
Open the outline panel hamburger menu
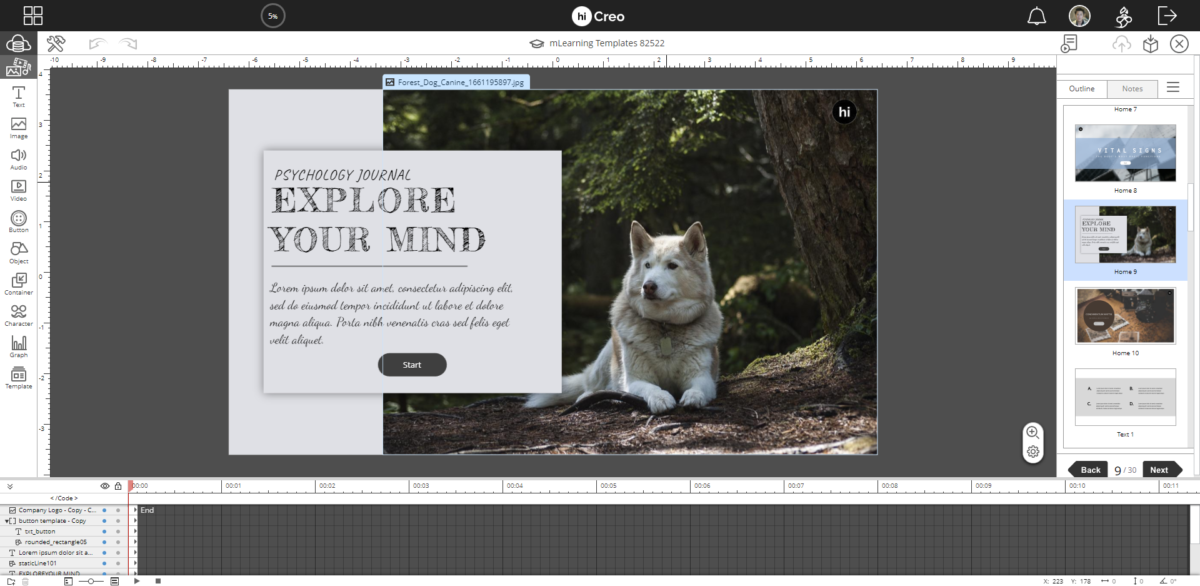[1173, 88]
